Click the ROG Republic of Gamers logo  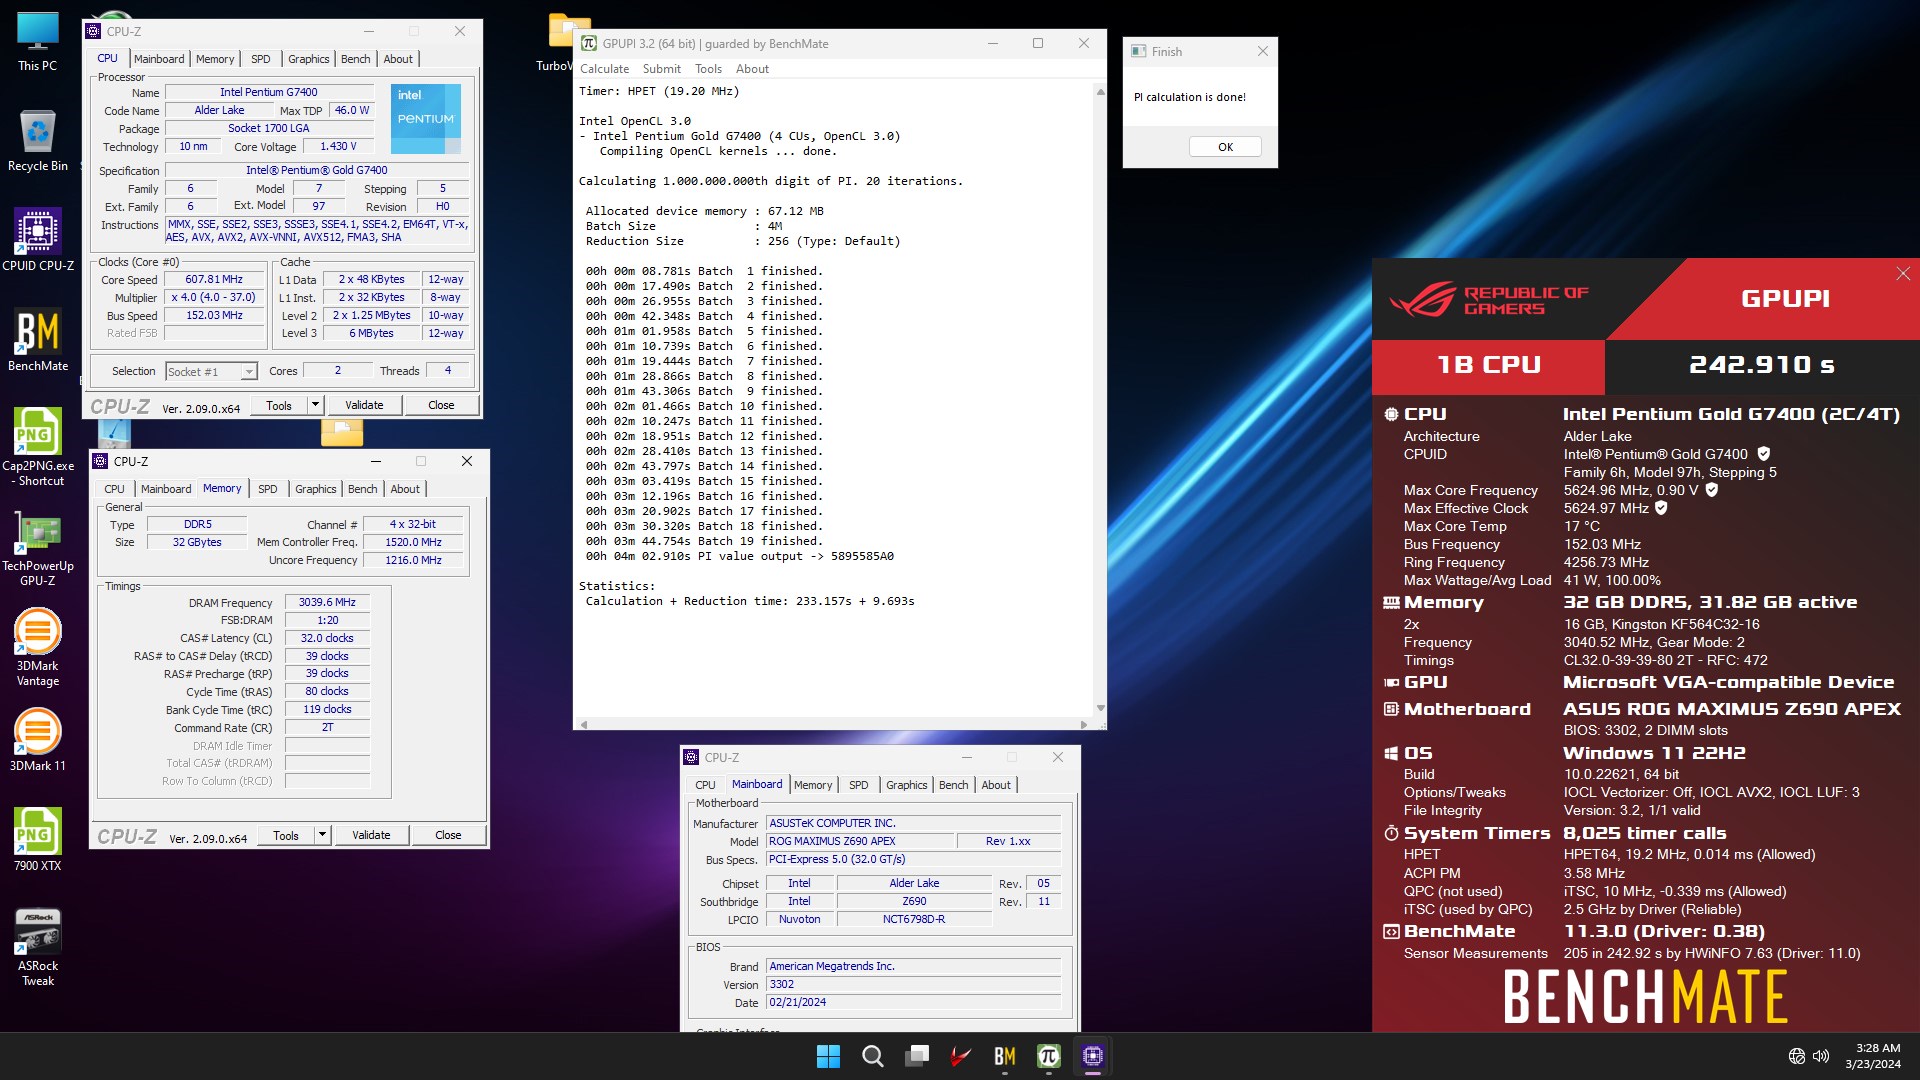pos(1488,300)
